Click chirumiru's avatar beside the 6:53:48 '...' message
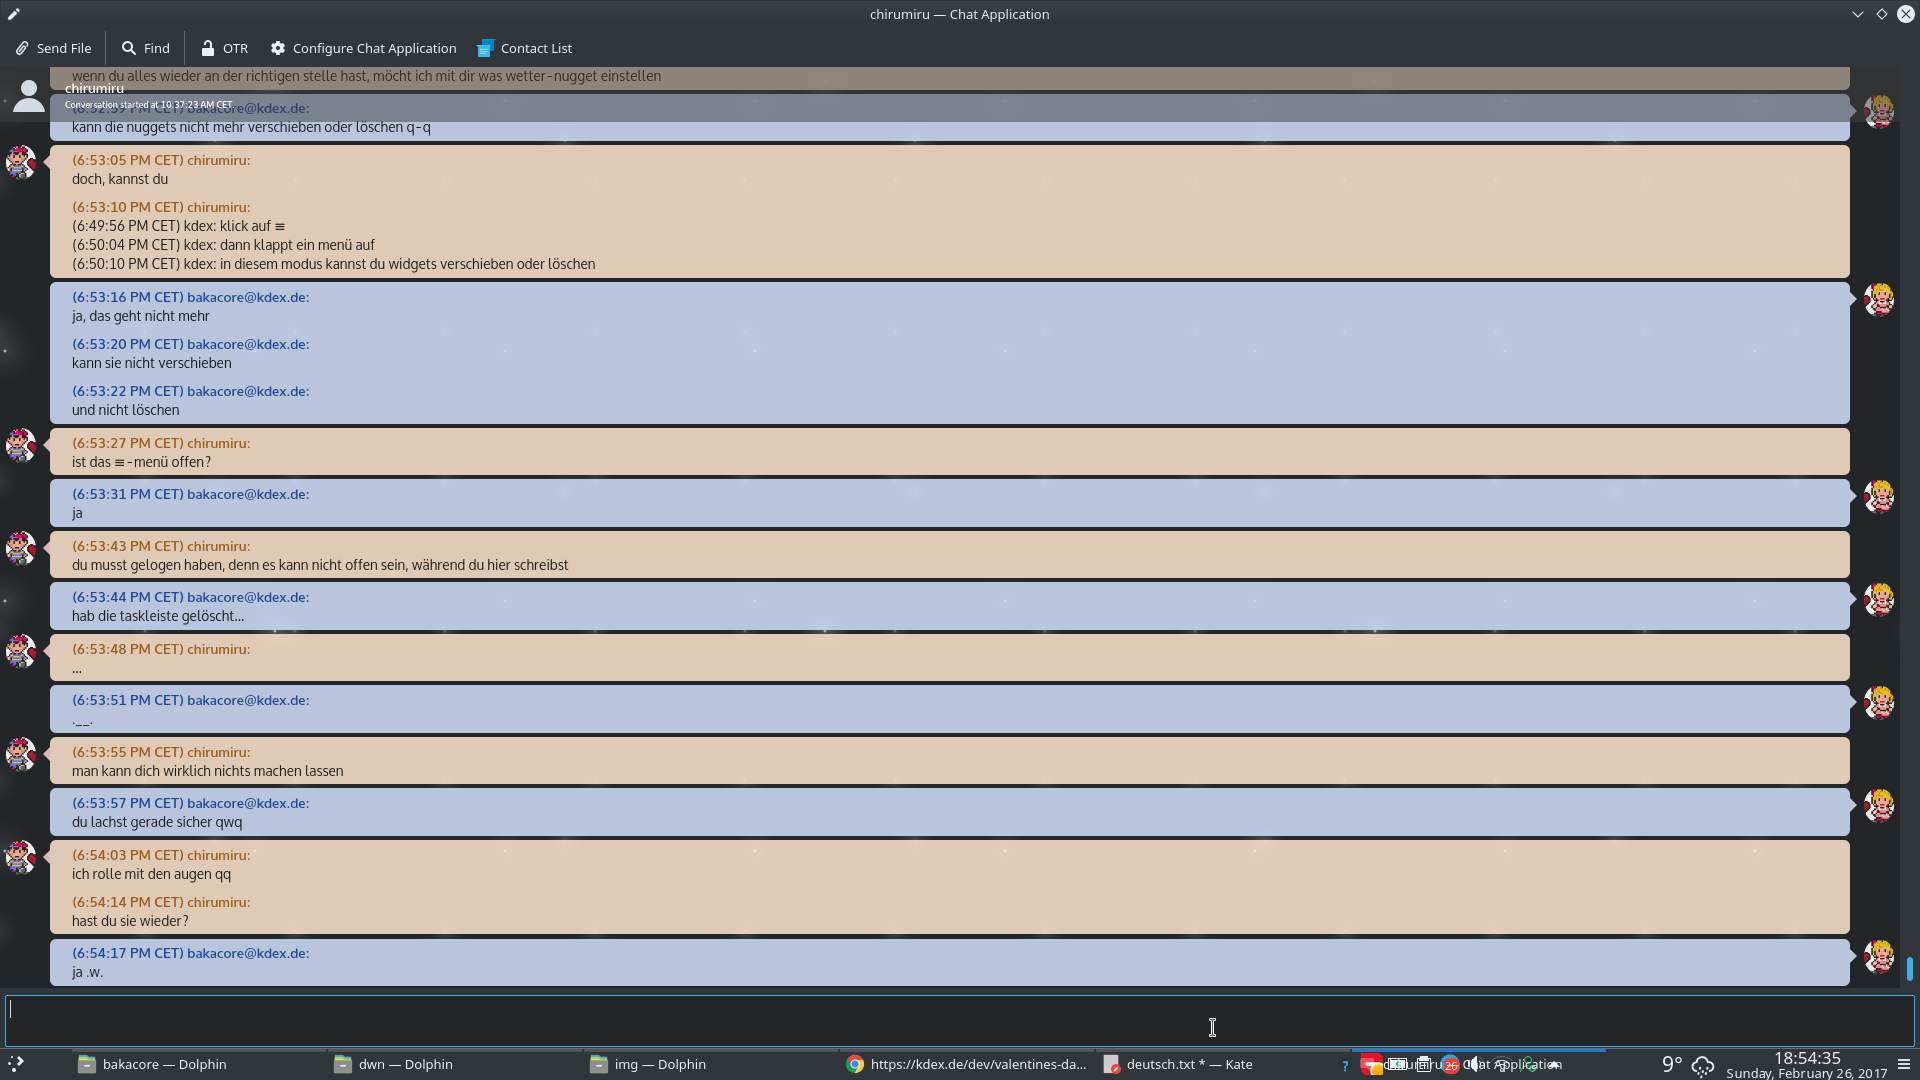Screen dimensions: 1920x1080 coord(21,651)
